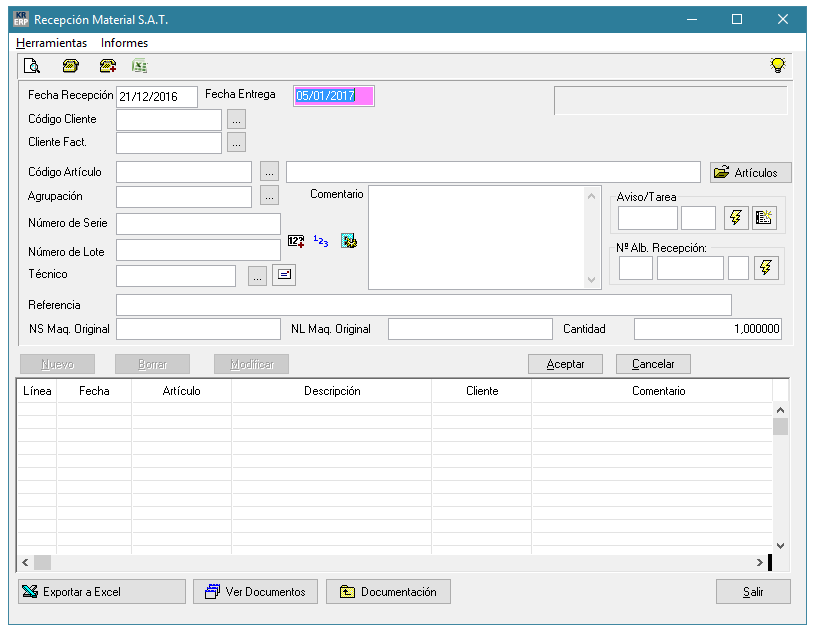Focus the Referencia input field
The height and width of the screenshot is (632, 814).
tap(424, 305)
